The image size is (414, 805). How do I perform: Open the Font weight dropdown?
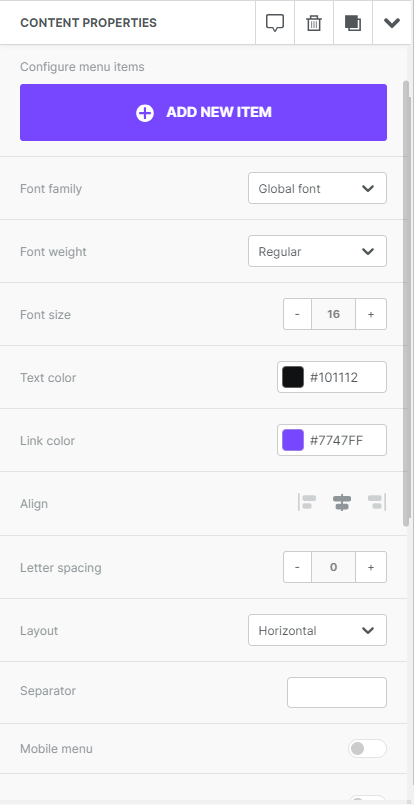click(317, 251)
